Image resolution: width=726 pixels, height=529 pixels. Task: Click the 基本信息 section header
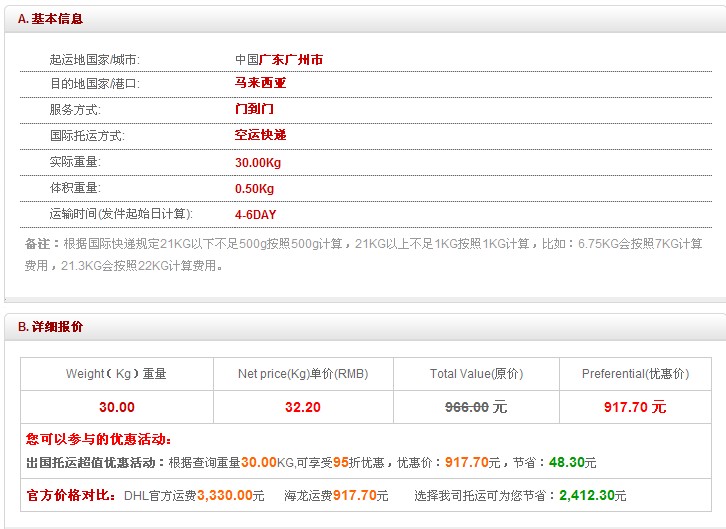51,18
